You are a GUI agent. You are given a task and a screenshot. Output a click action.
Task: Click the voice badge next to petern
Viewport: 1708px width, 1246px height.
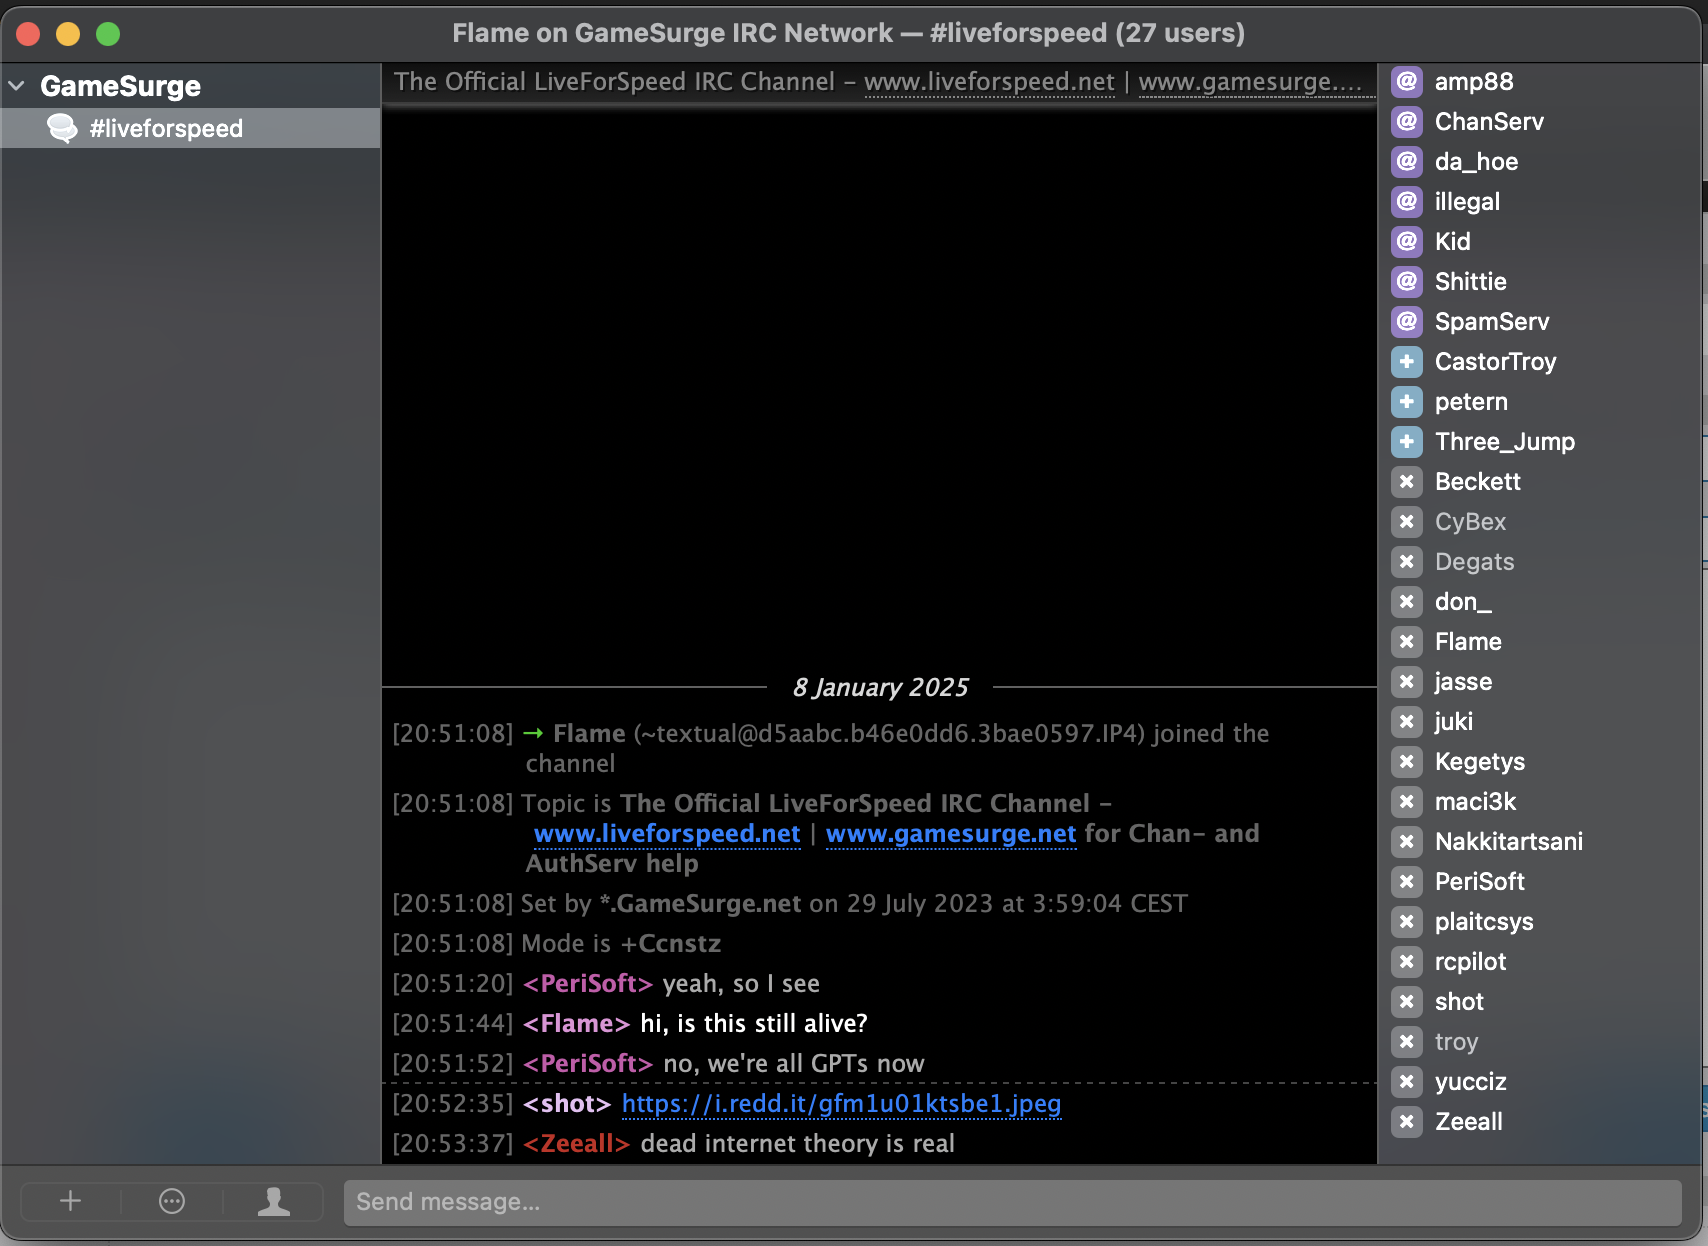pyautogui.click(x=1407, y=401)
